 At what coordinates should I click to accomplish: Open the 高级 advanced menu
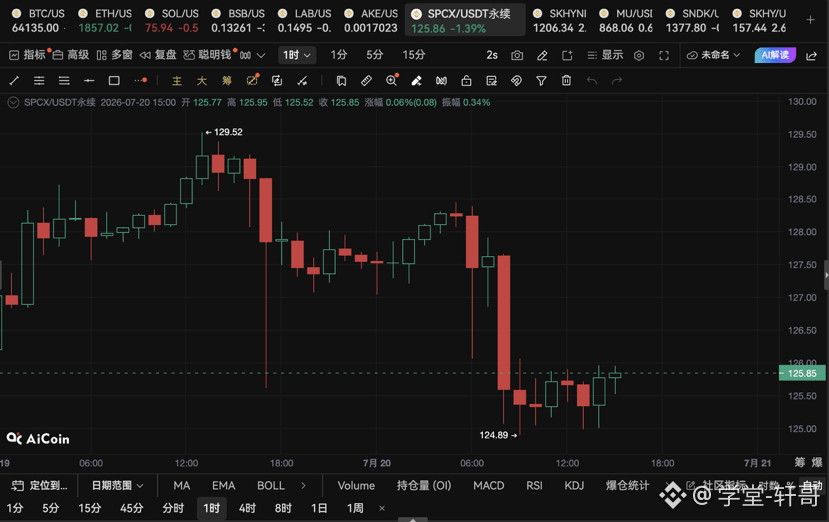point(71,54)
